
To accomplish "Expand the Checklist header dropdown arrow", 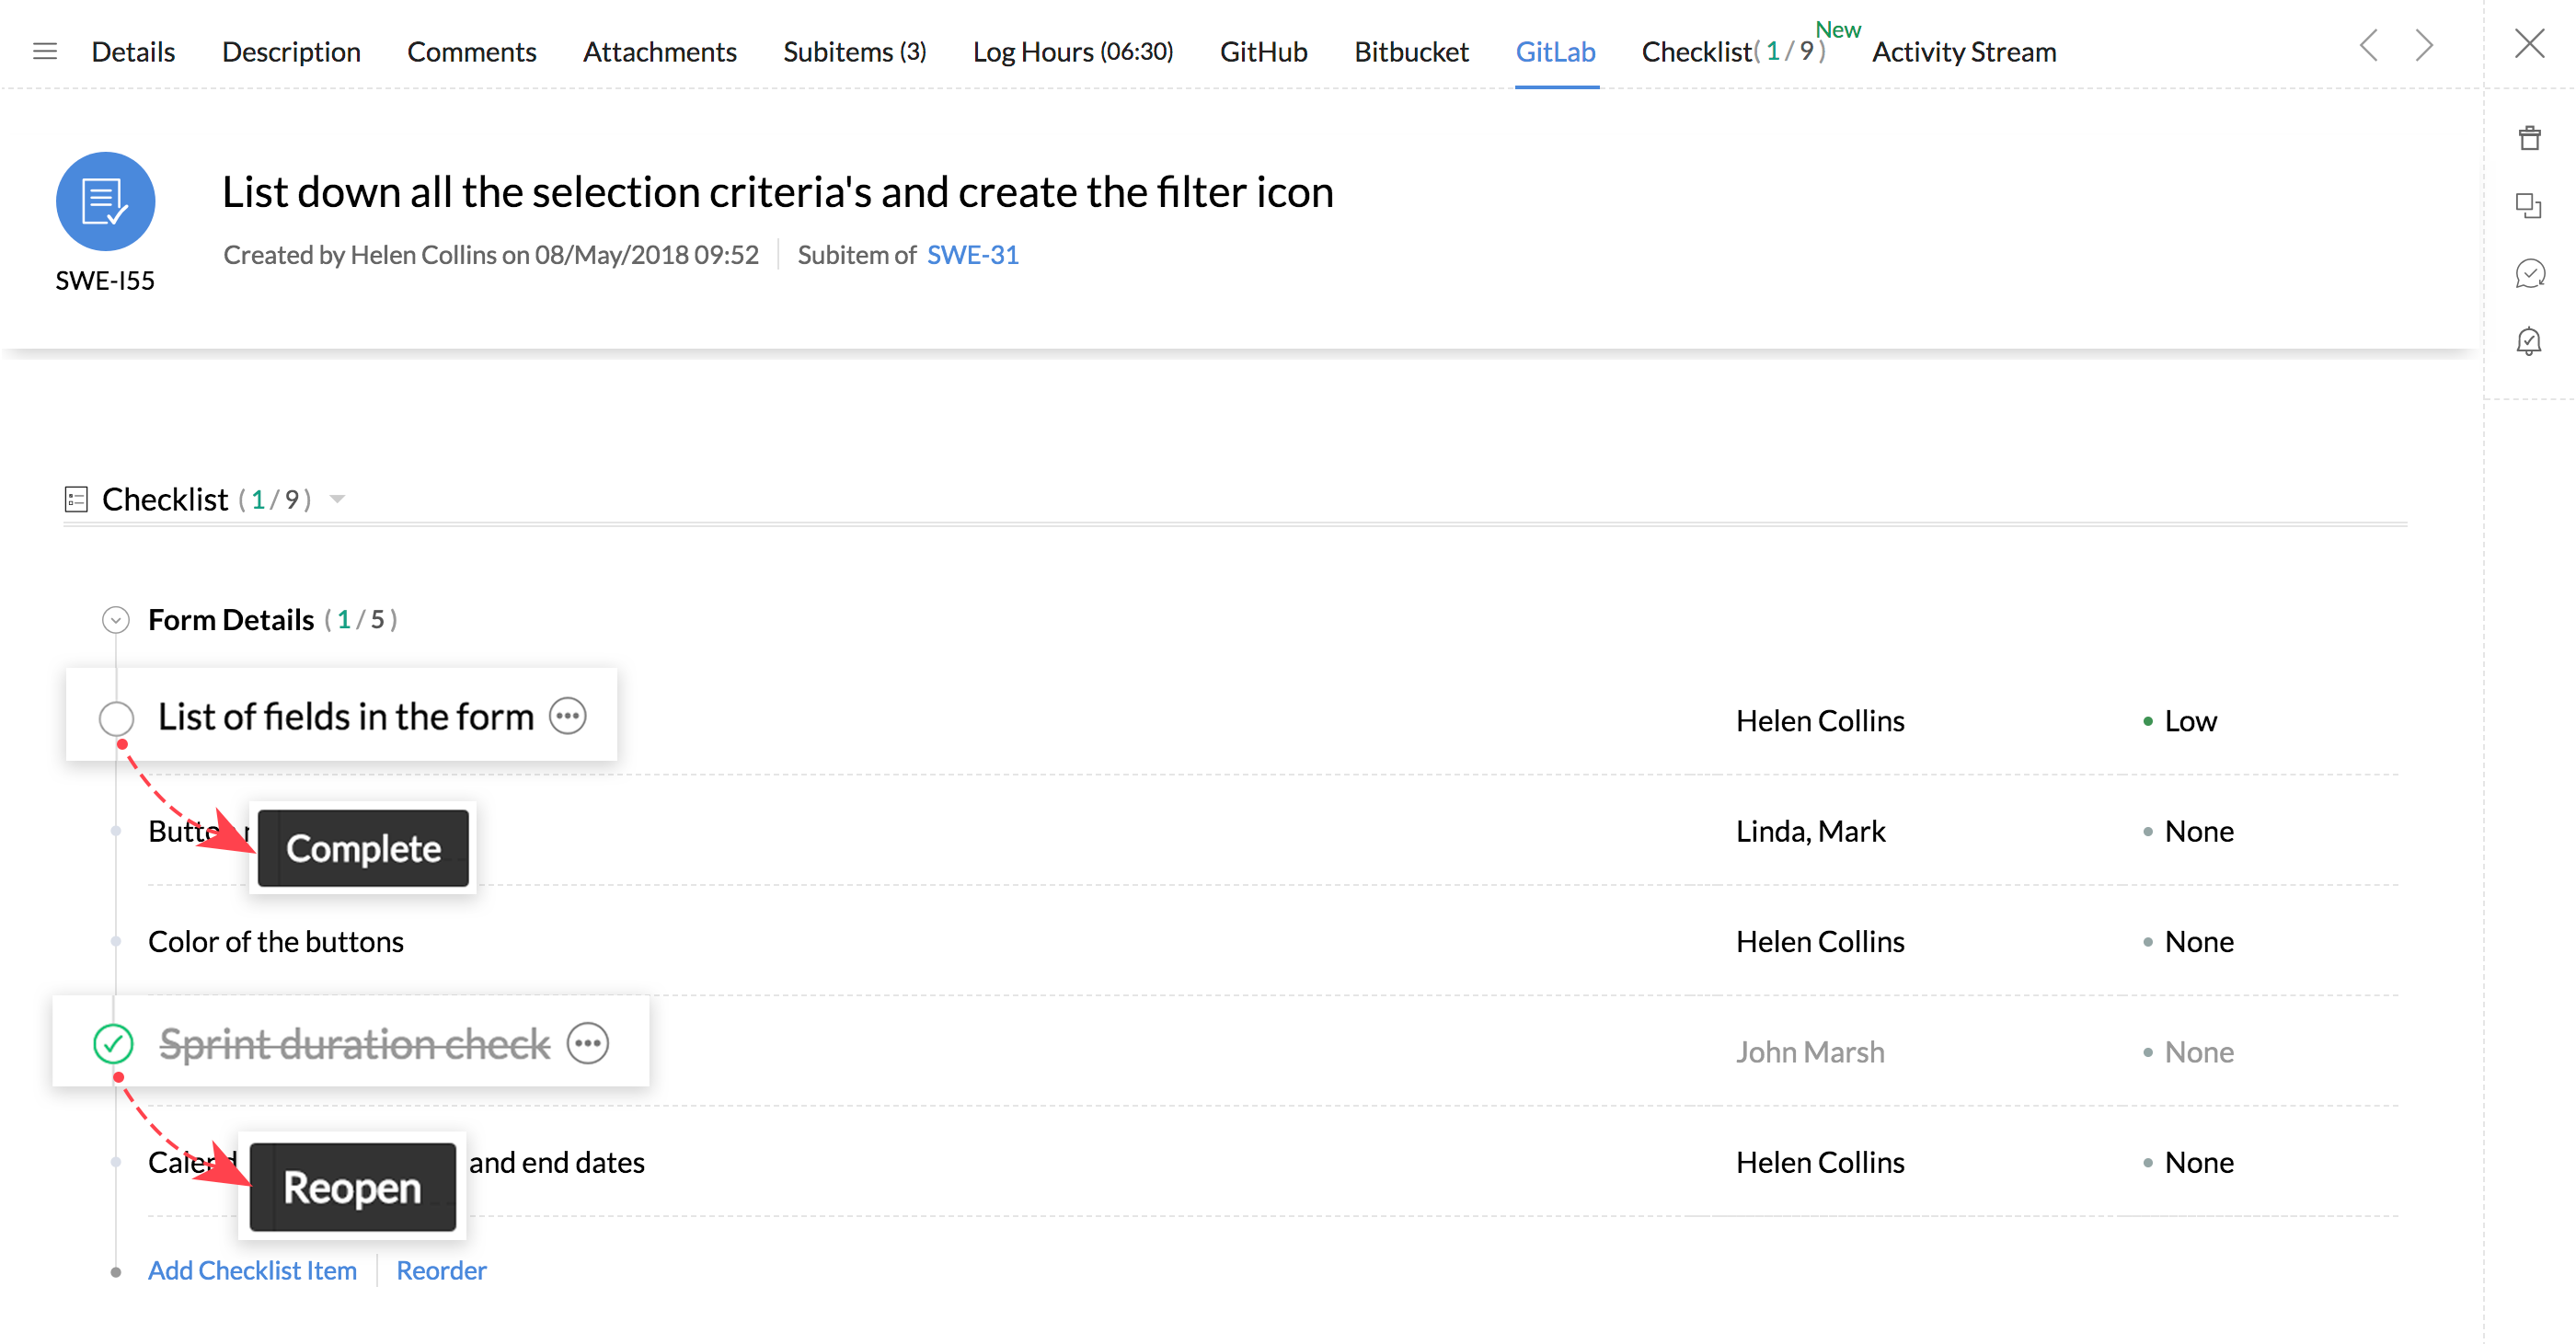I will (x=338, y=499).
